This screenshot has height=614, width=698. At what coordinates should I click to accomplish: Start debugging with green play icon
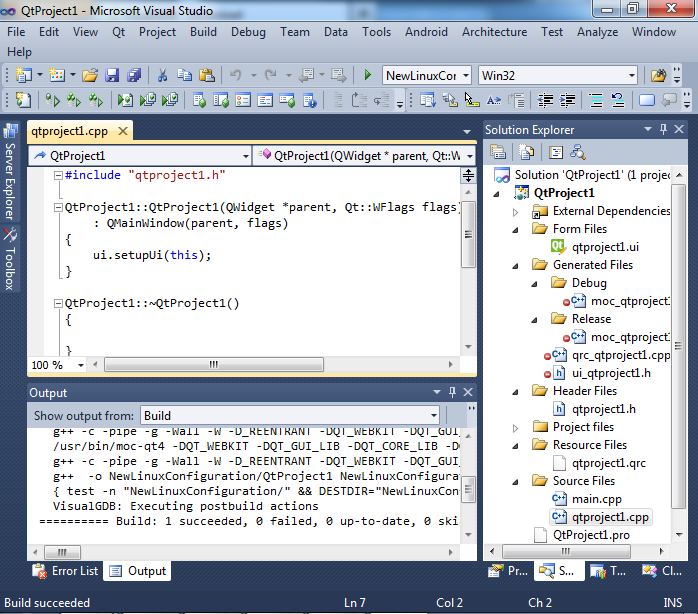(367, 75)
